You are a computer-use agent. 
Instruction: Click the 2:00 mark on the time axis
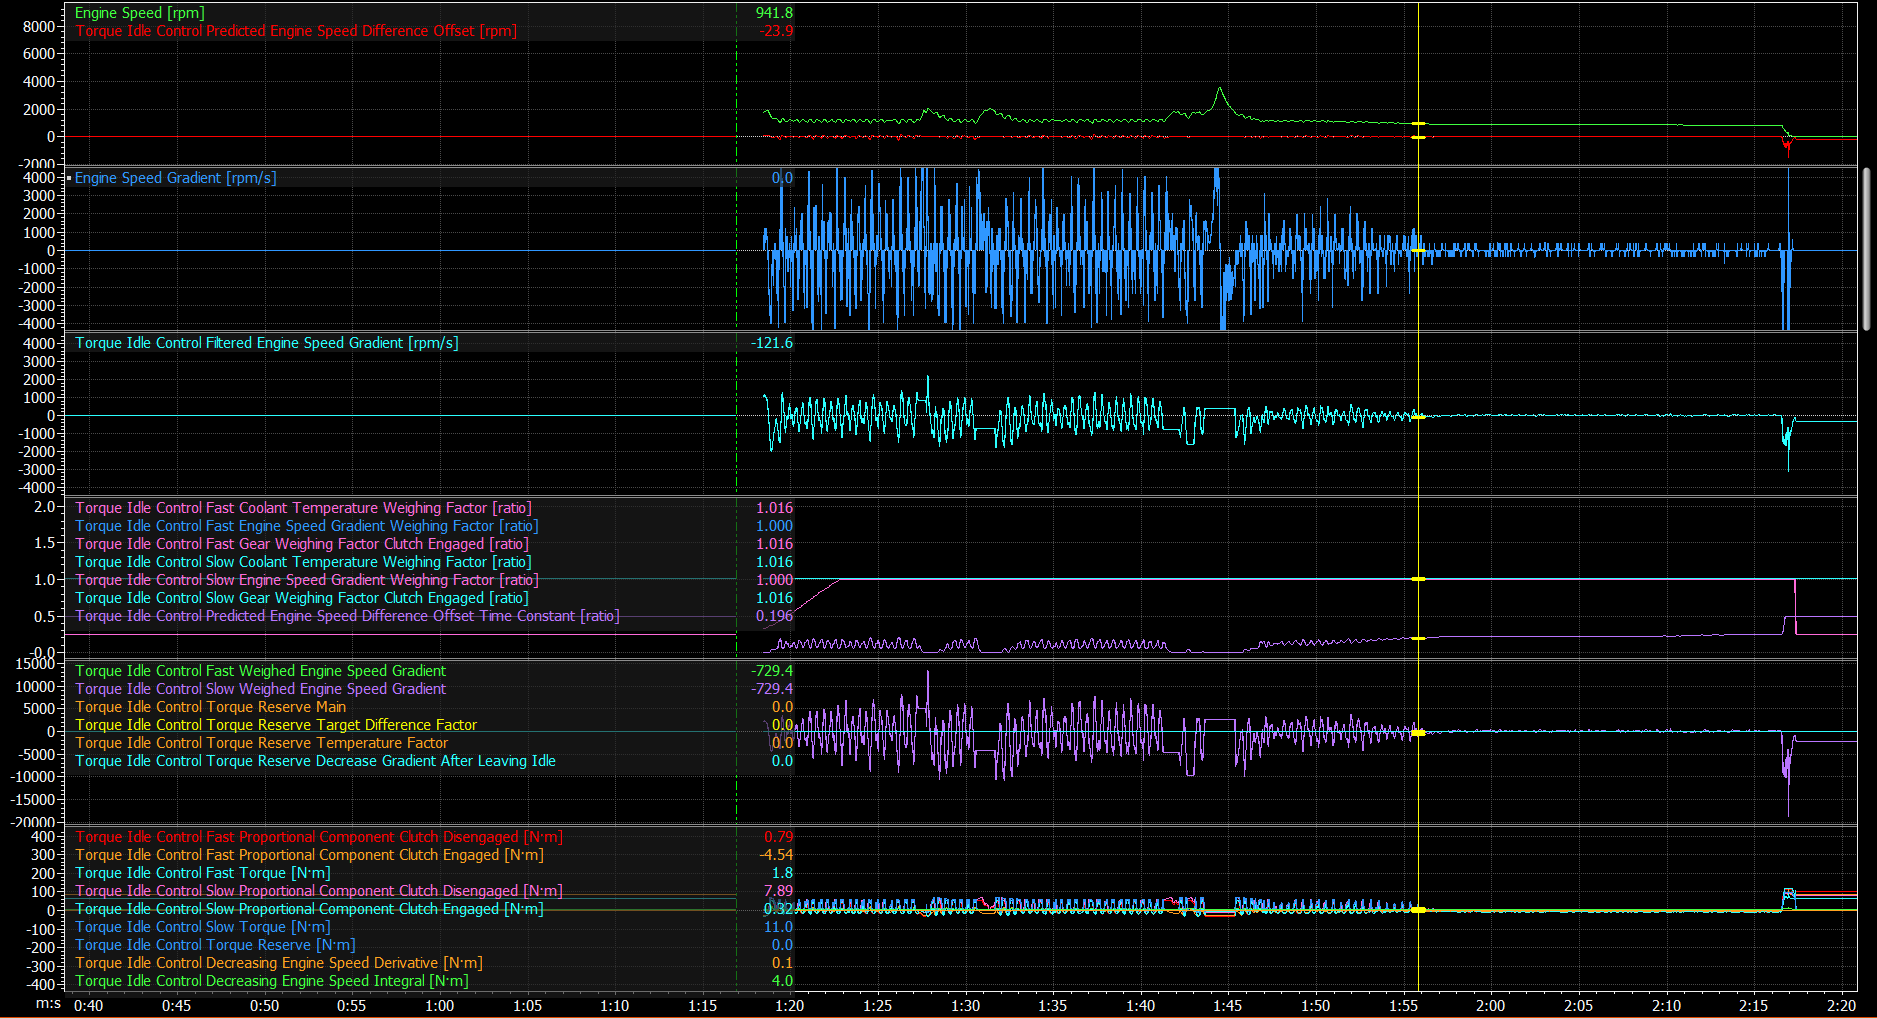tap(1490, 1005)
